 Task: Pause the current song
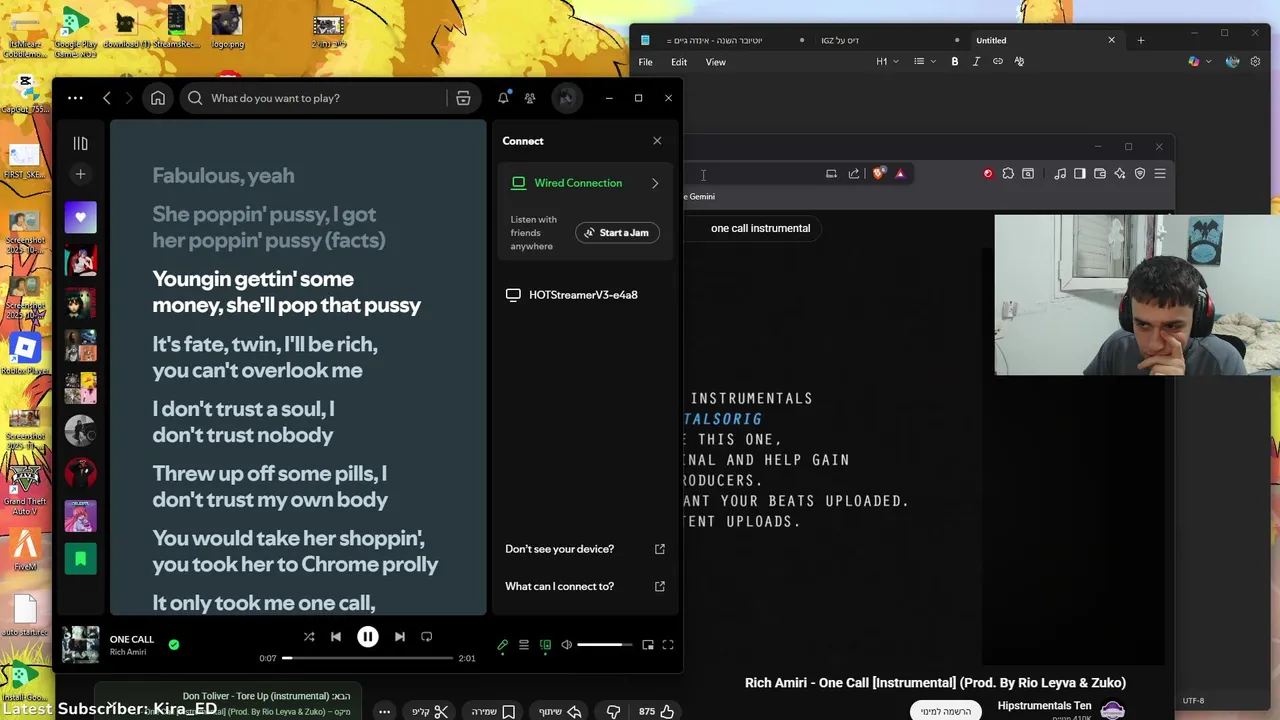point(368,637)
